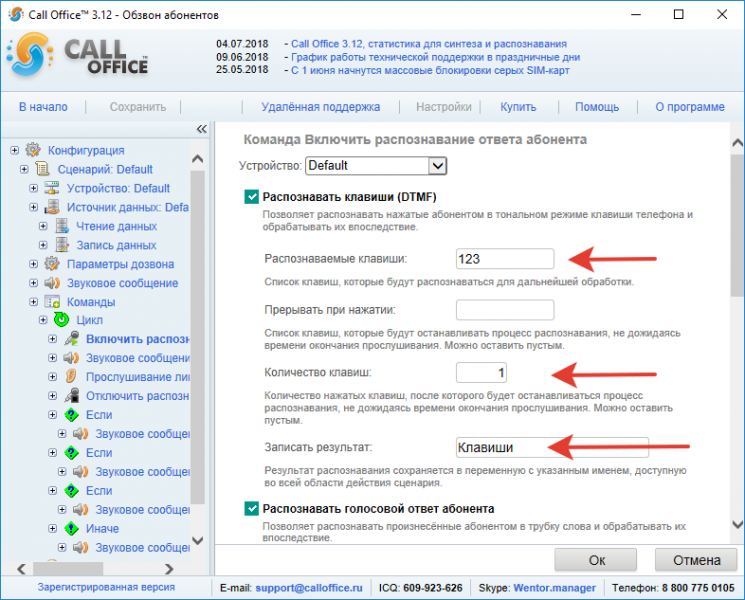The height and width of the screenshot is (600, 745).
Task: Click the Чтение данных icon
Action: pos(61,226)
